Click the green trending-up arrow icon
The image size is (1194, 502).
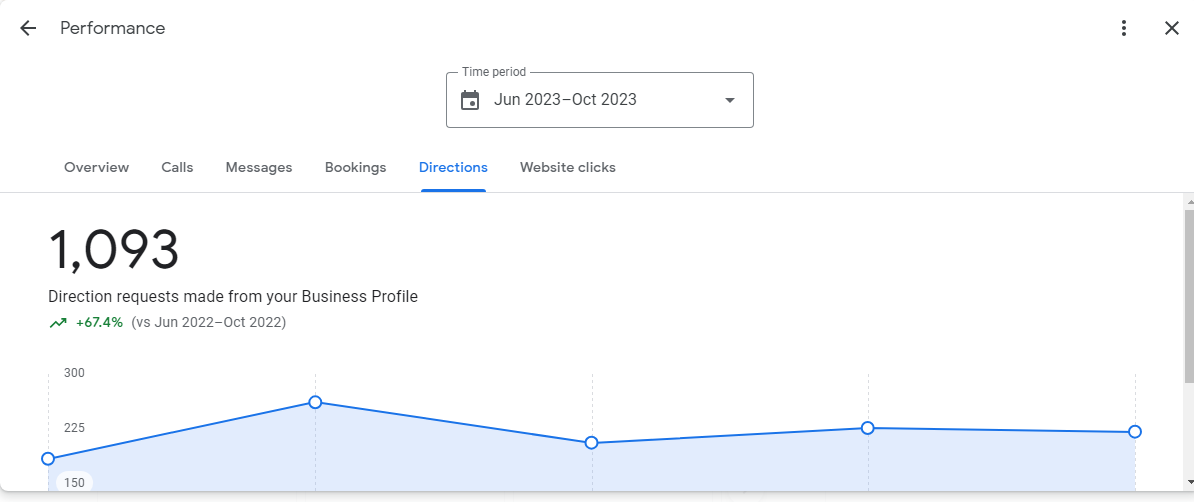[x=58, y=323]
